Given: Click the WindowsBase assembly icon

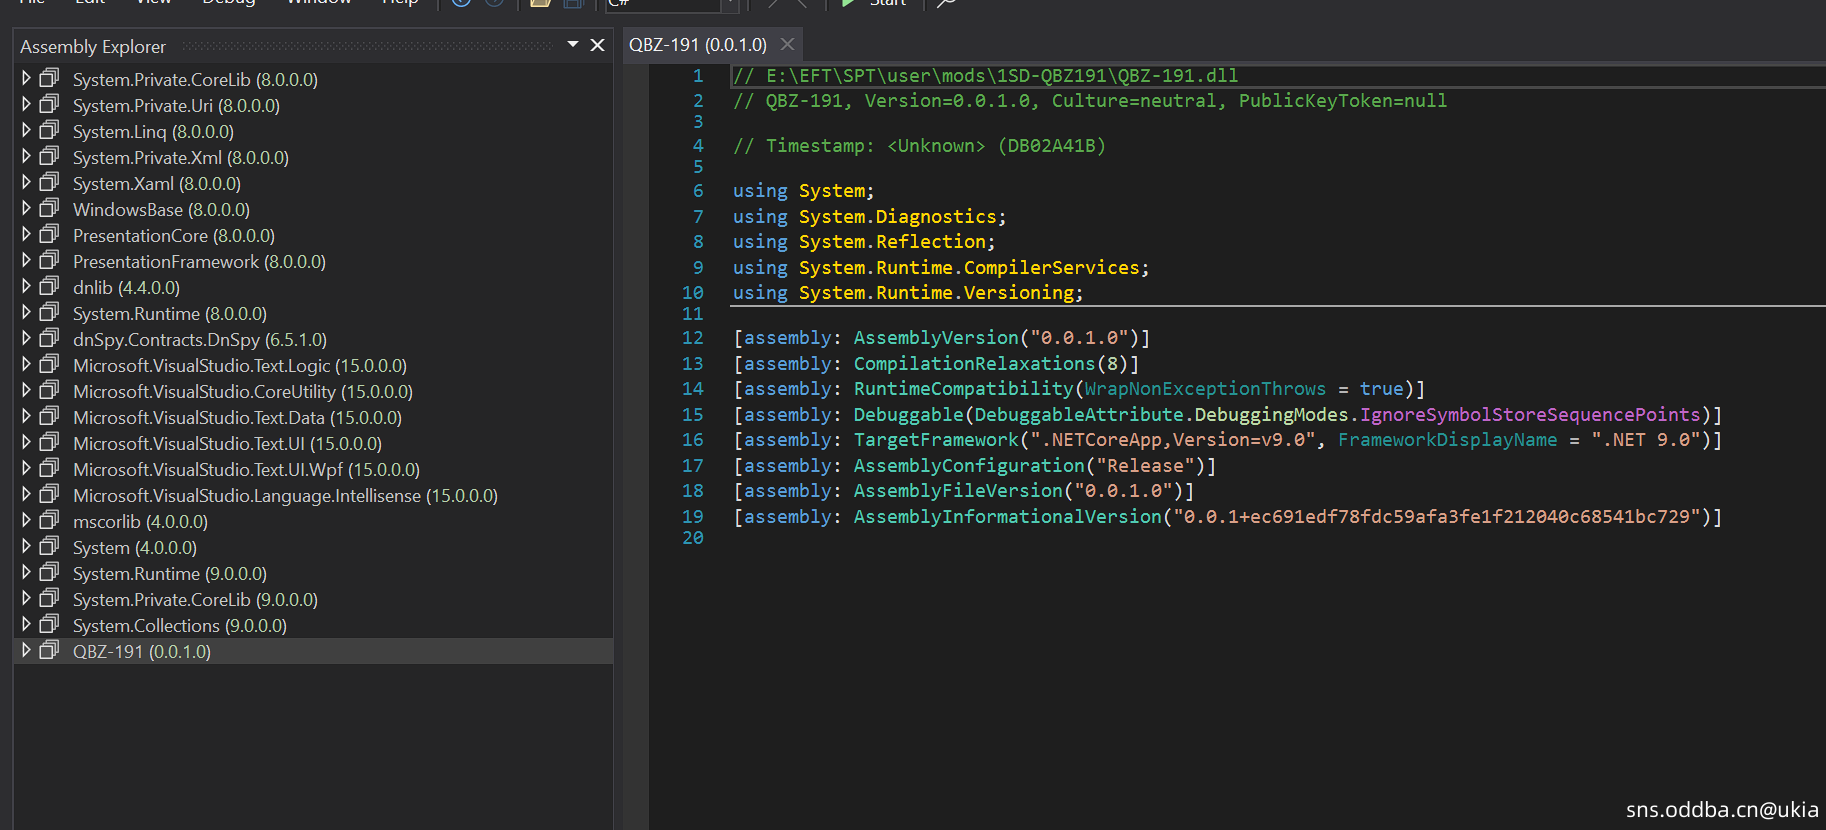Looking at the screenshot, I should [49, 209].
